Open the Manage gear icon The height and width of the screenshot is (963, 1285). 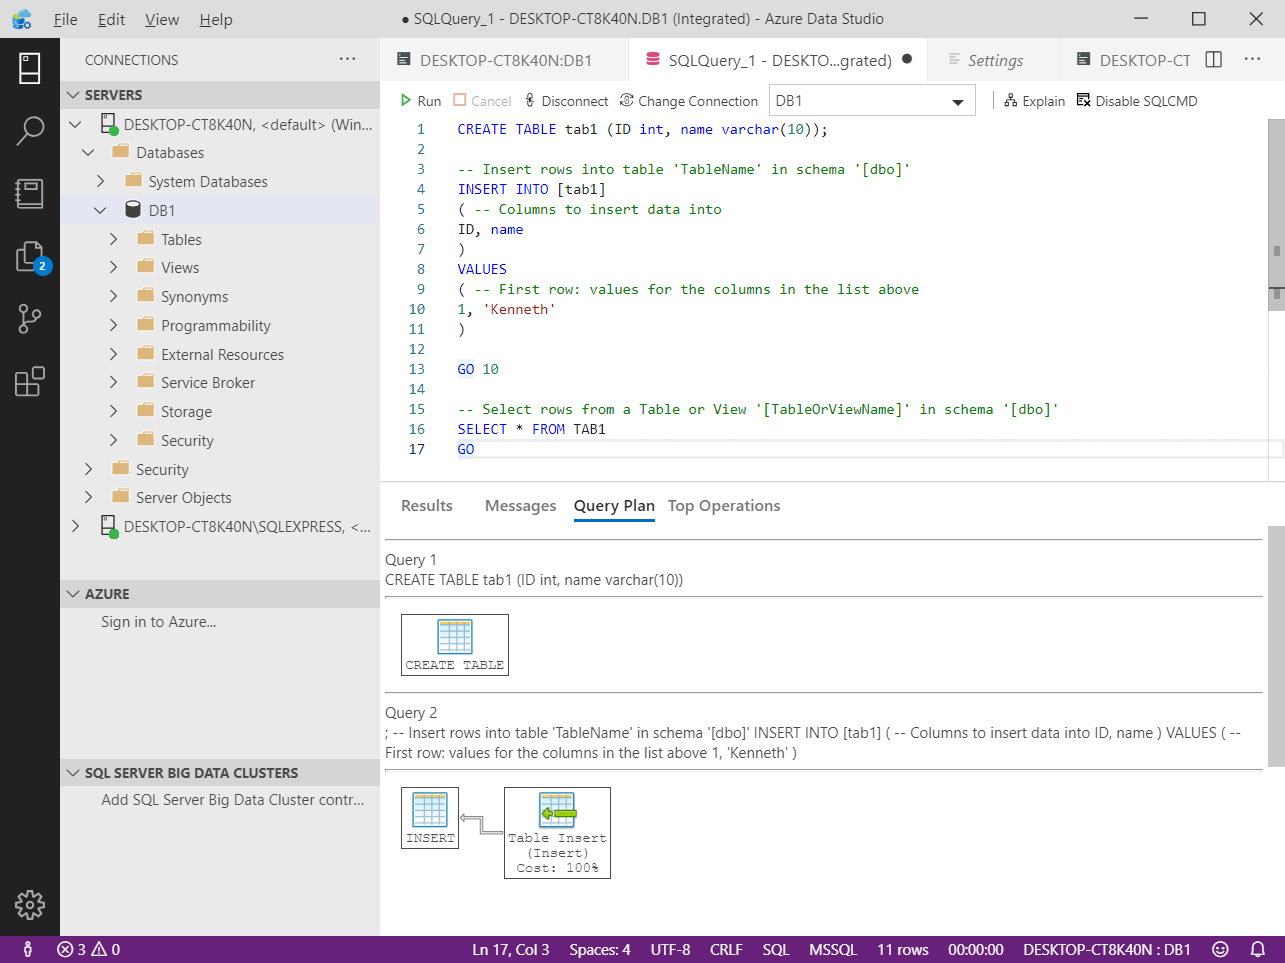pyautogui.click(x=30, y=904)
